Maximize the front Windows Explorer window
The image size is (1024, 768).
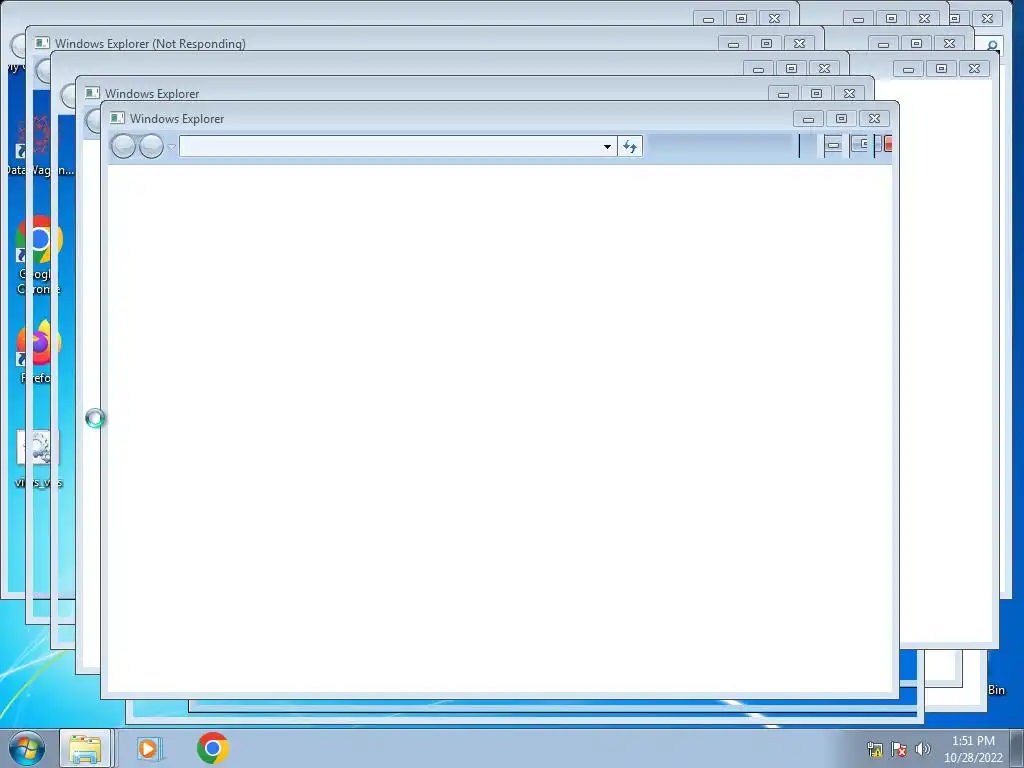841,119
